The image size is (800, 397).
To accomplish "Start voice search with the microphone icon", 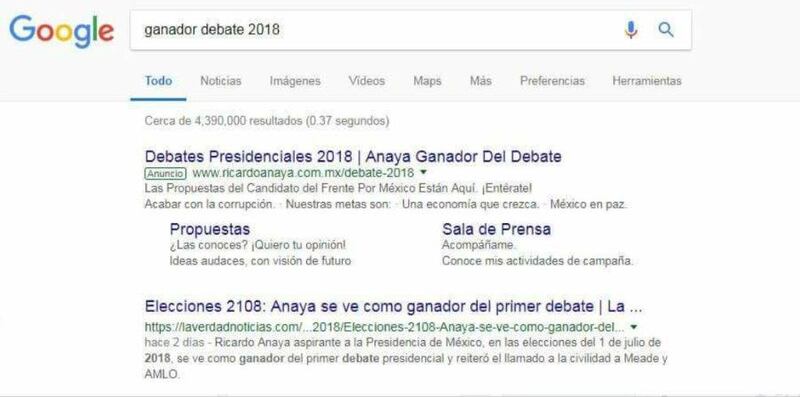I will tap(631, 30).
